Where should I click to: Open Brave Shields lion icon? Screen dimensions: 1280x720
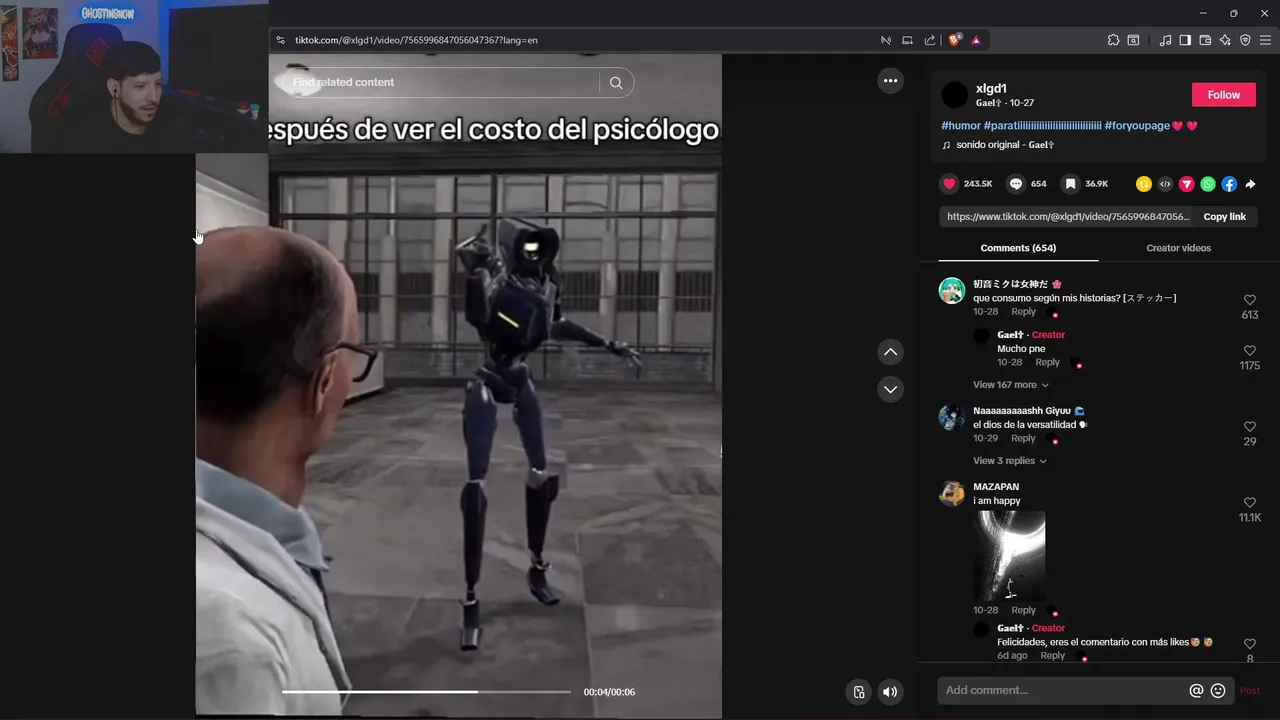coord(954,40)
